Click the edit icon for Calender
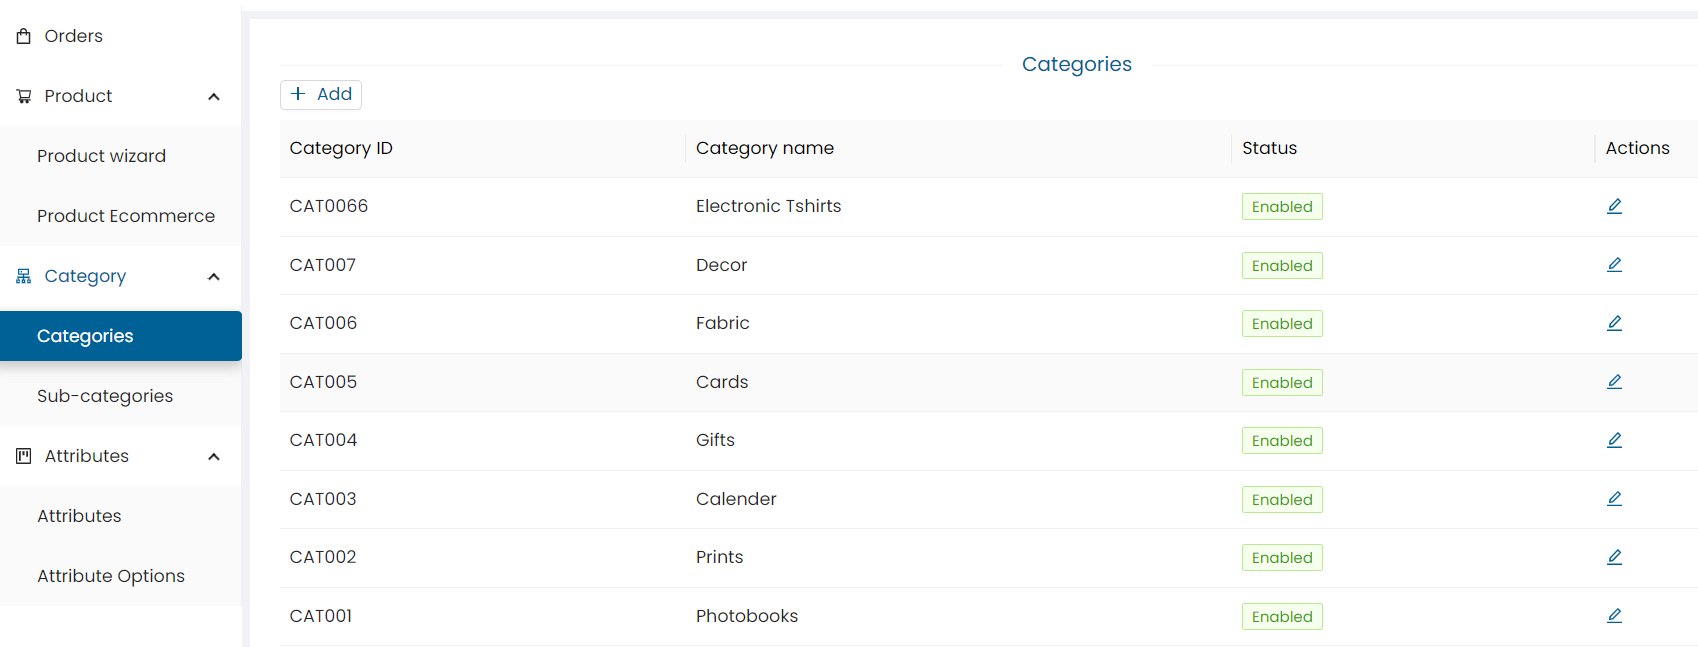1698x647 pixels. click(1614, 499)
